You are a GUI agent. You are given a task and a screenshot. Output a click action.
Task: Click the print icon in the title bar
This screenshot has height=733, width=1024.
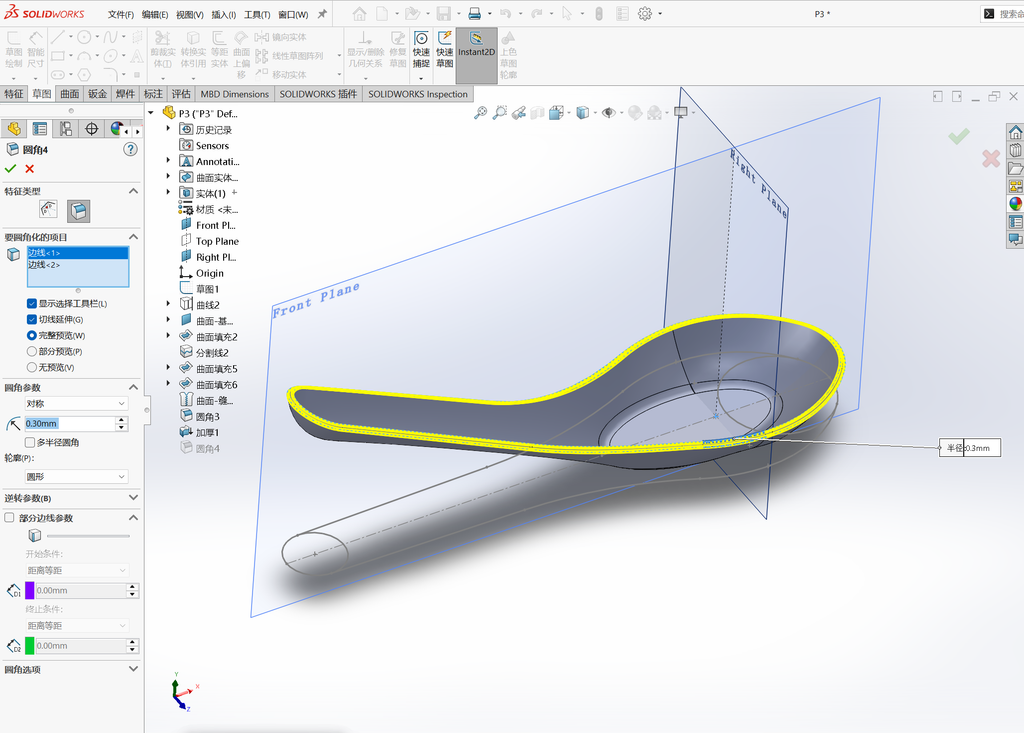(x=475, y=14)
